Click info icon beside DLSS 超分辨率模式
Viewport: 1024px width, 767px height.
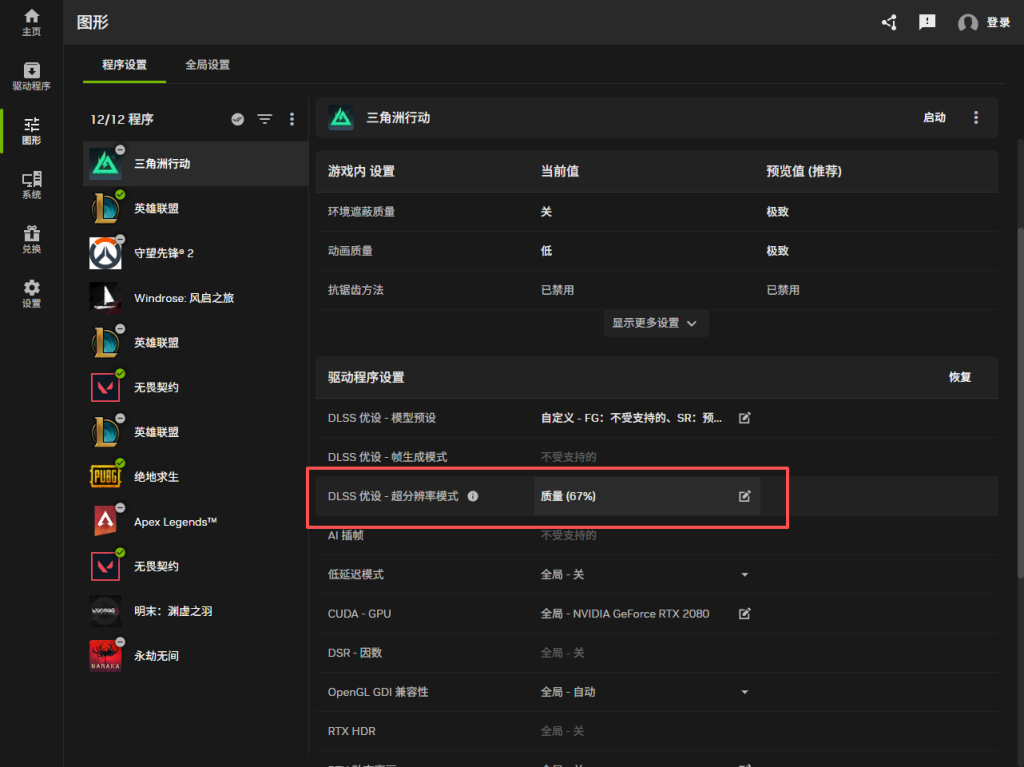point(473,496)
